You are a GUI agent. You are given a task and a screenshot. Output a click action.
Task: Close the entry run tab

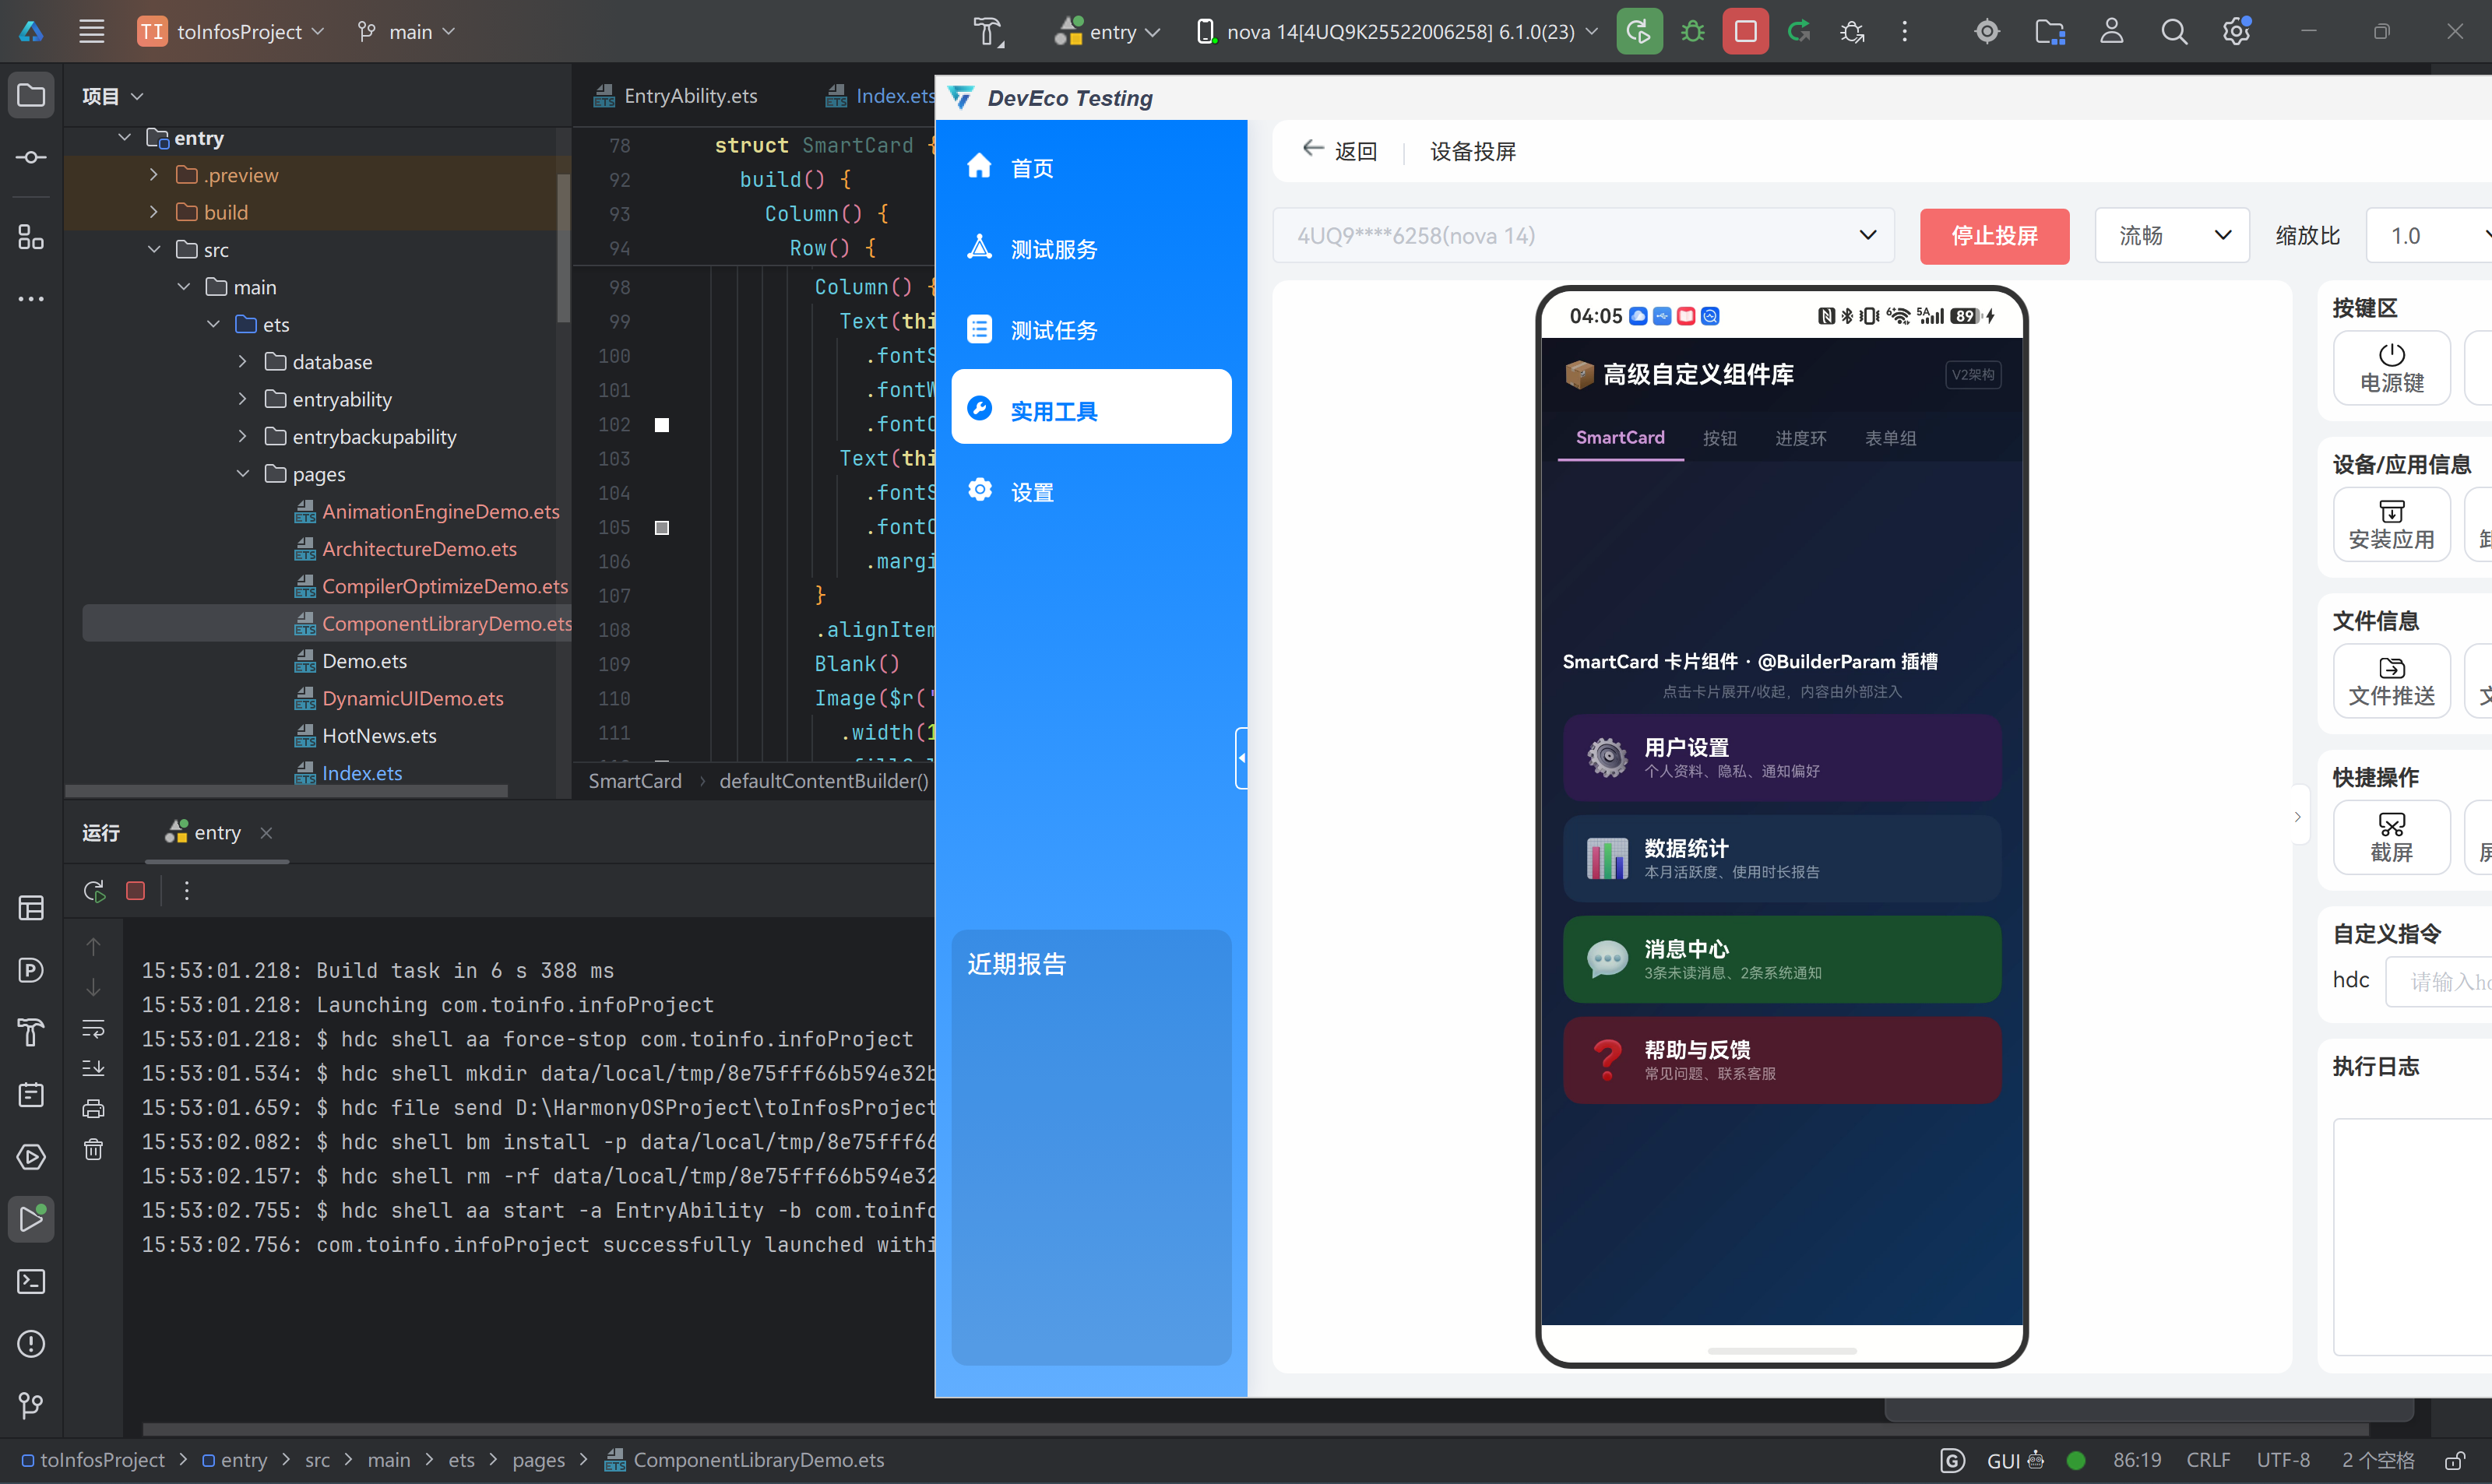(266, 832)
